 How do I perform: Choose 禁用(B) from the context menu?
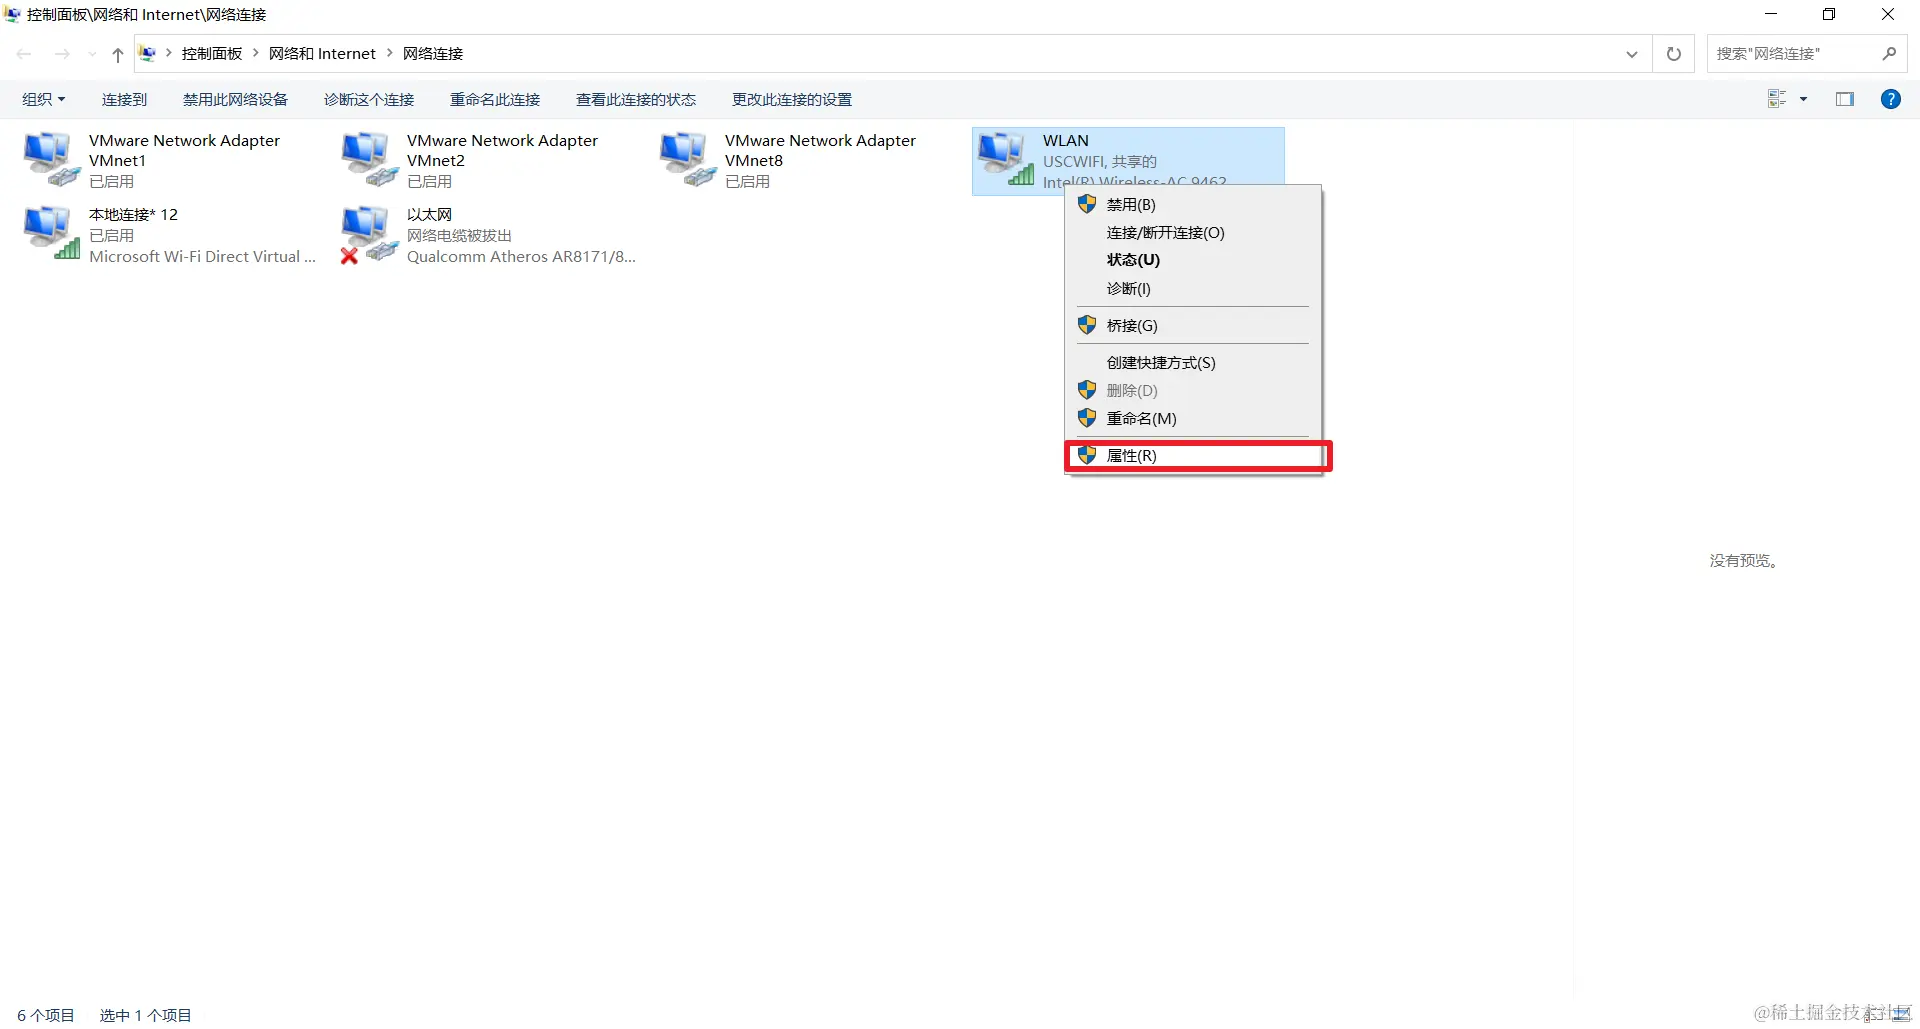pos(1194,204)
